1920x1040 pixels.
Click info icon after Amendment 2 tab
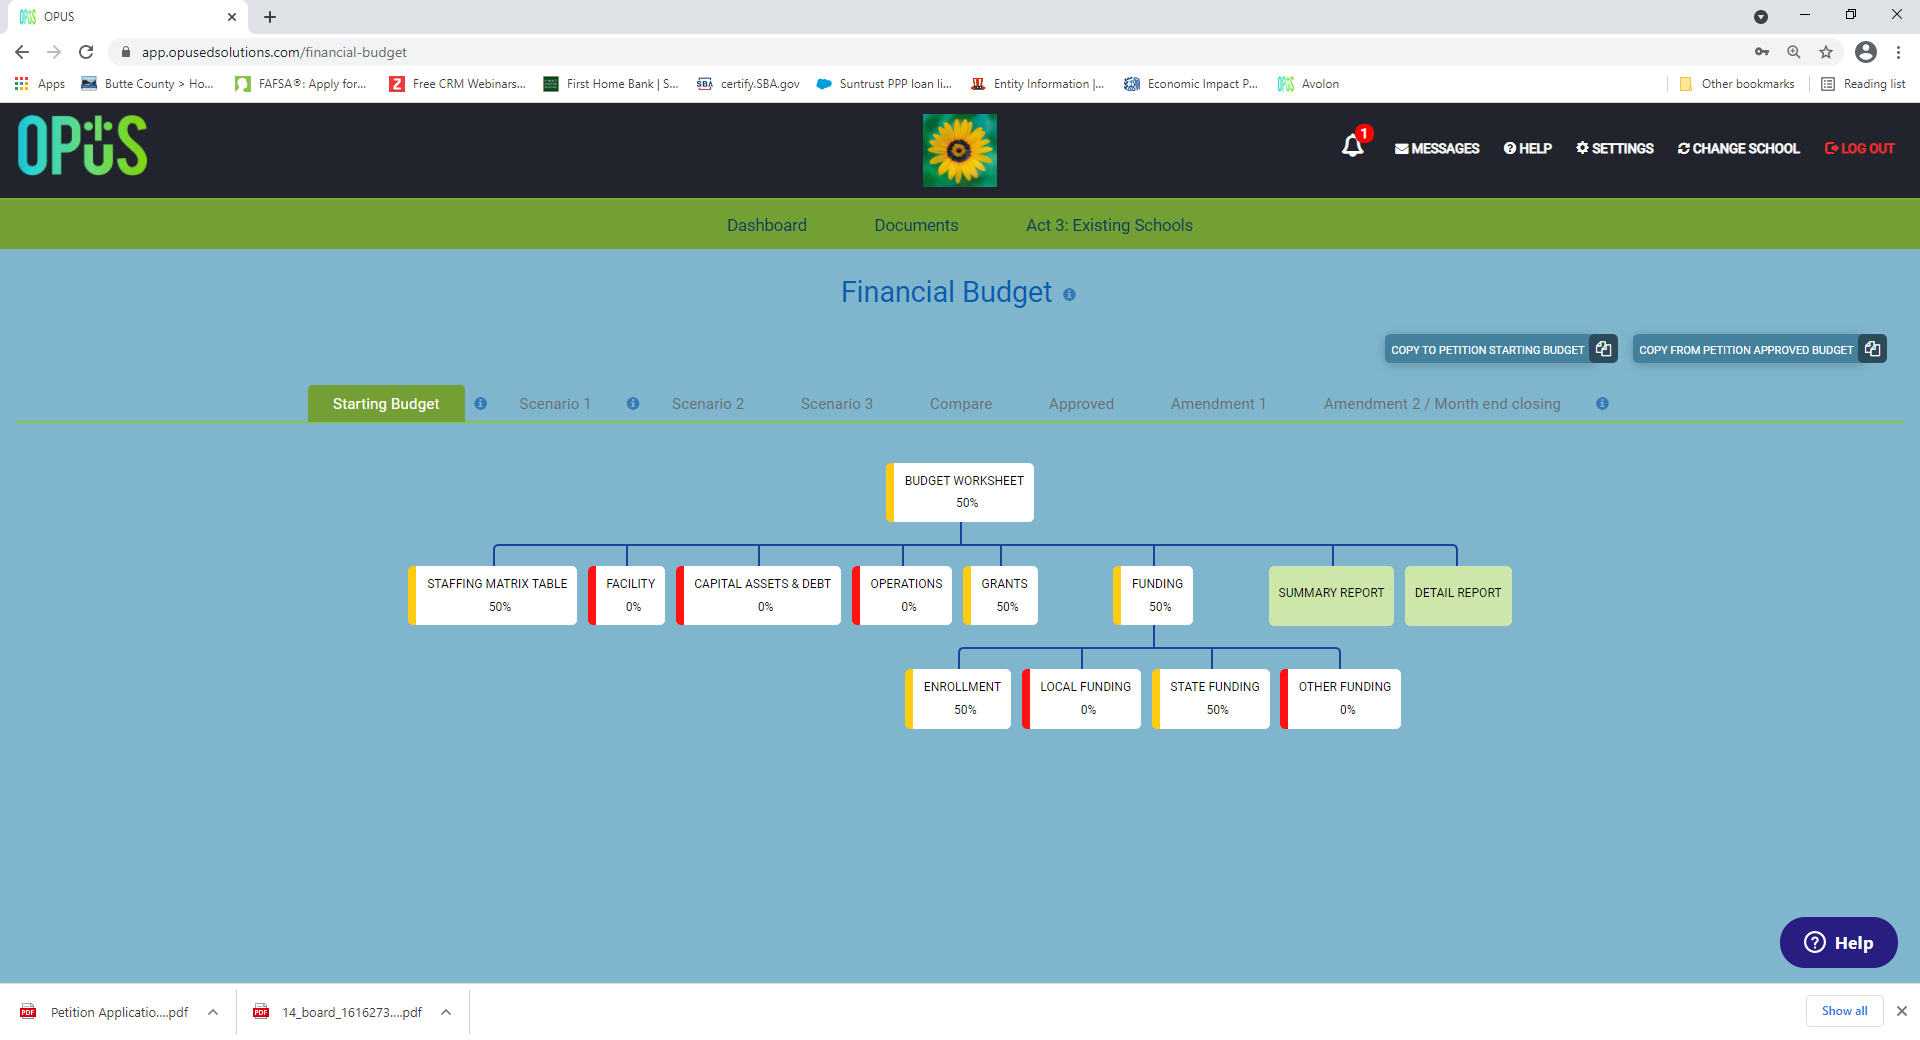click(x=1602, y=404)
